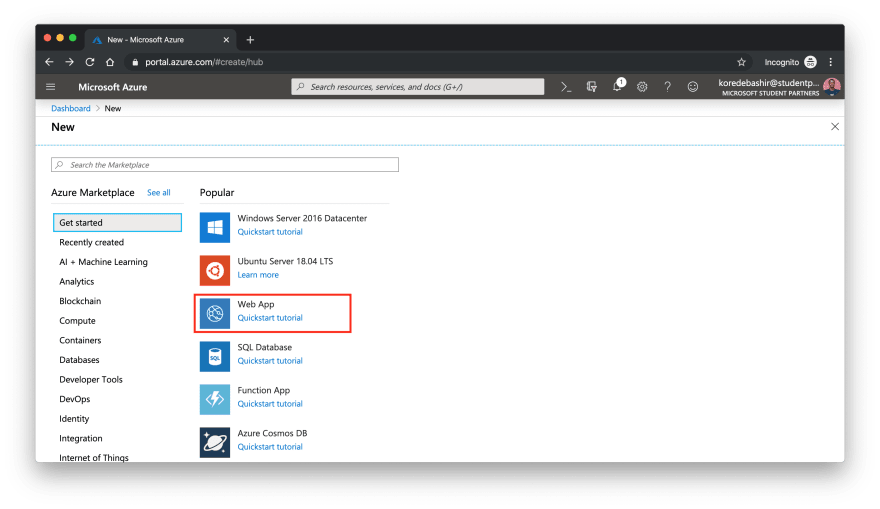Screen dimensions: 880x509
Task: Open the Chrome three-dot menu
Action: (831, 62)
